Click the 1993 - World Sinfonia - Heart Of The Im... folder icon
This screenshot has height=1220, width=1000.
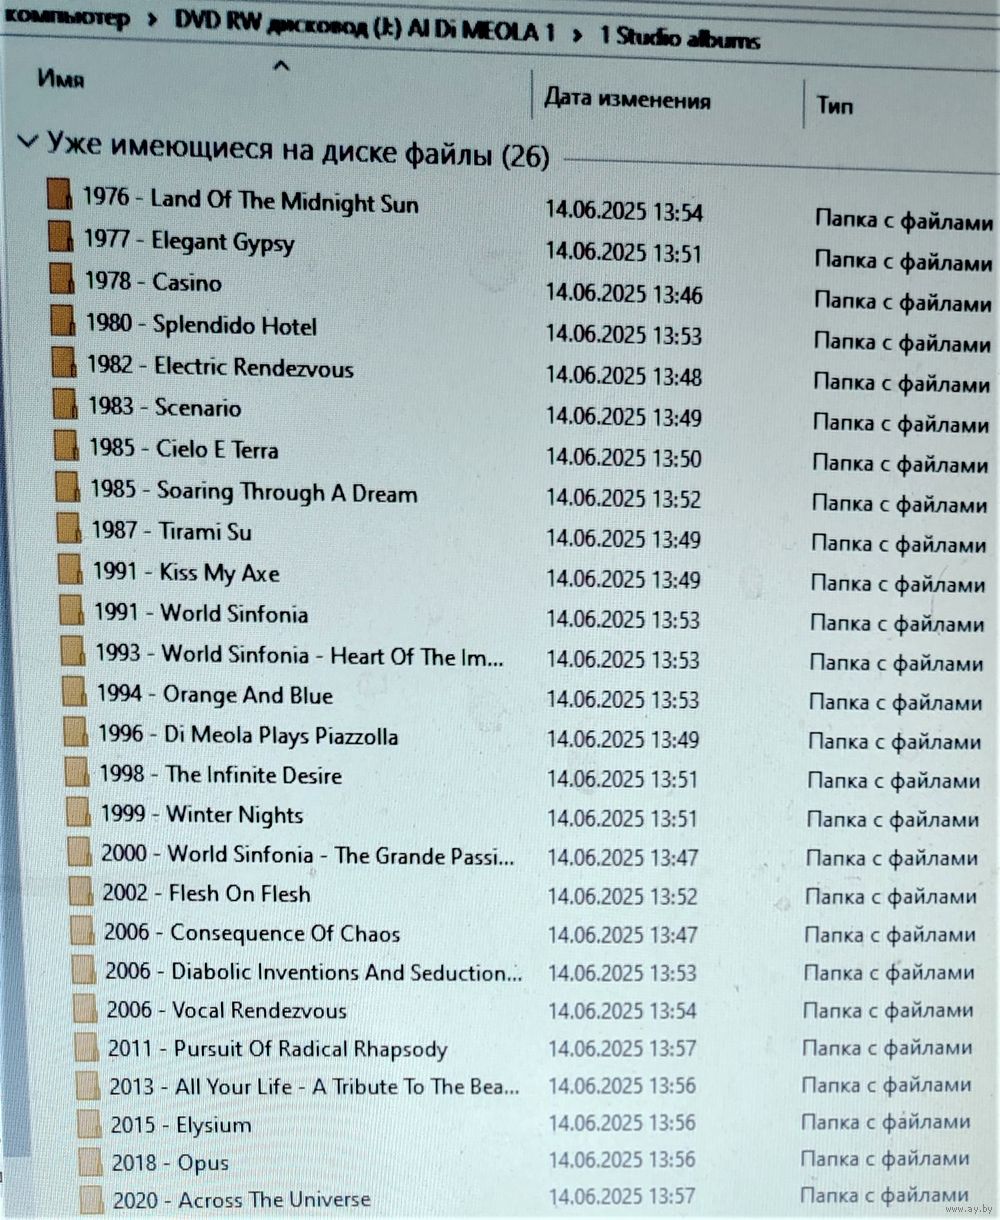pyautogui.click(x=73, y=652)
